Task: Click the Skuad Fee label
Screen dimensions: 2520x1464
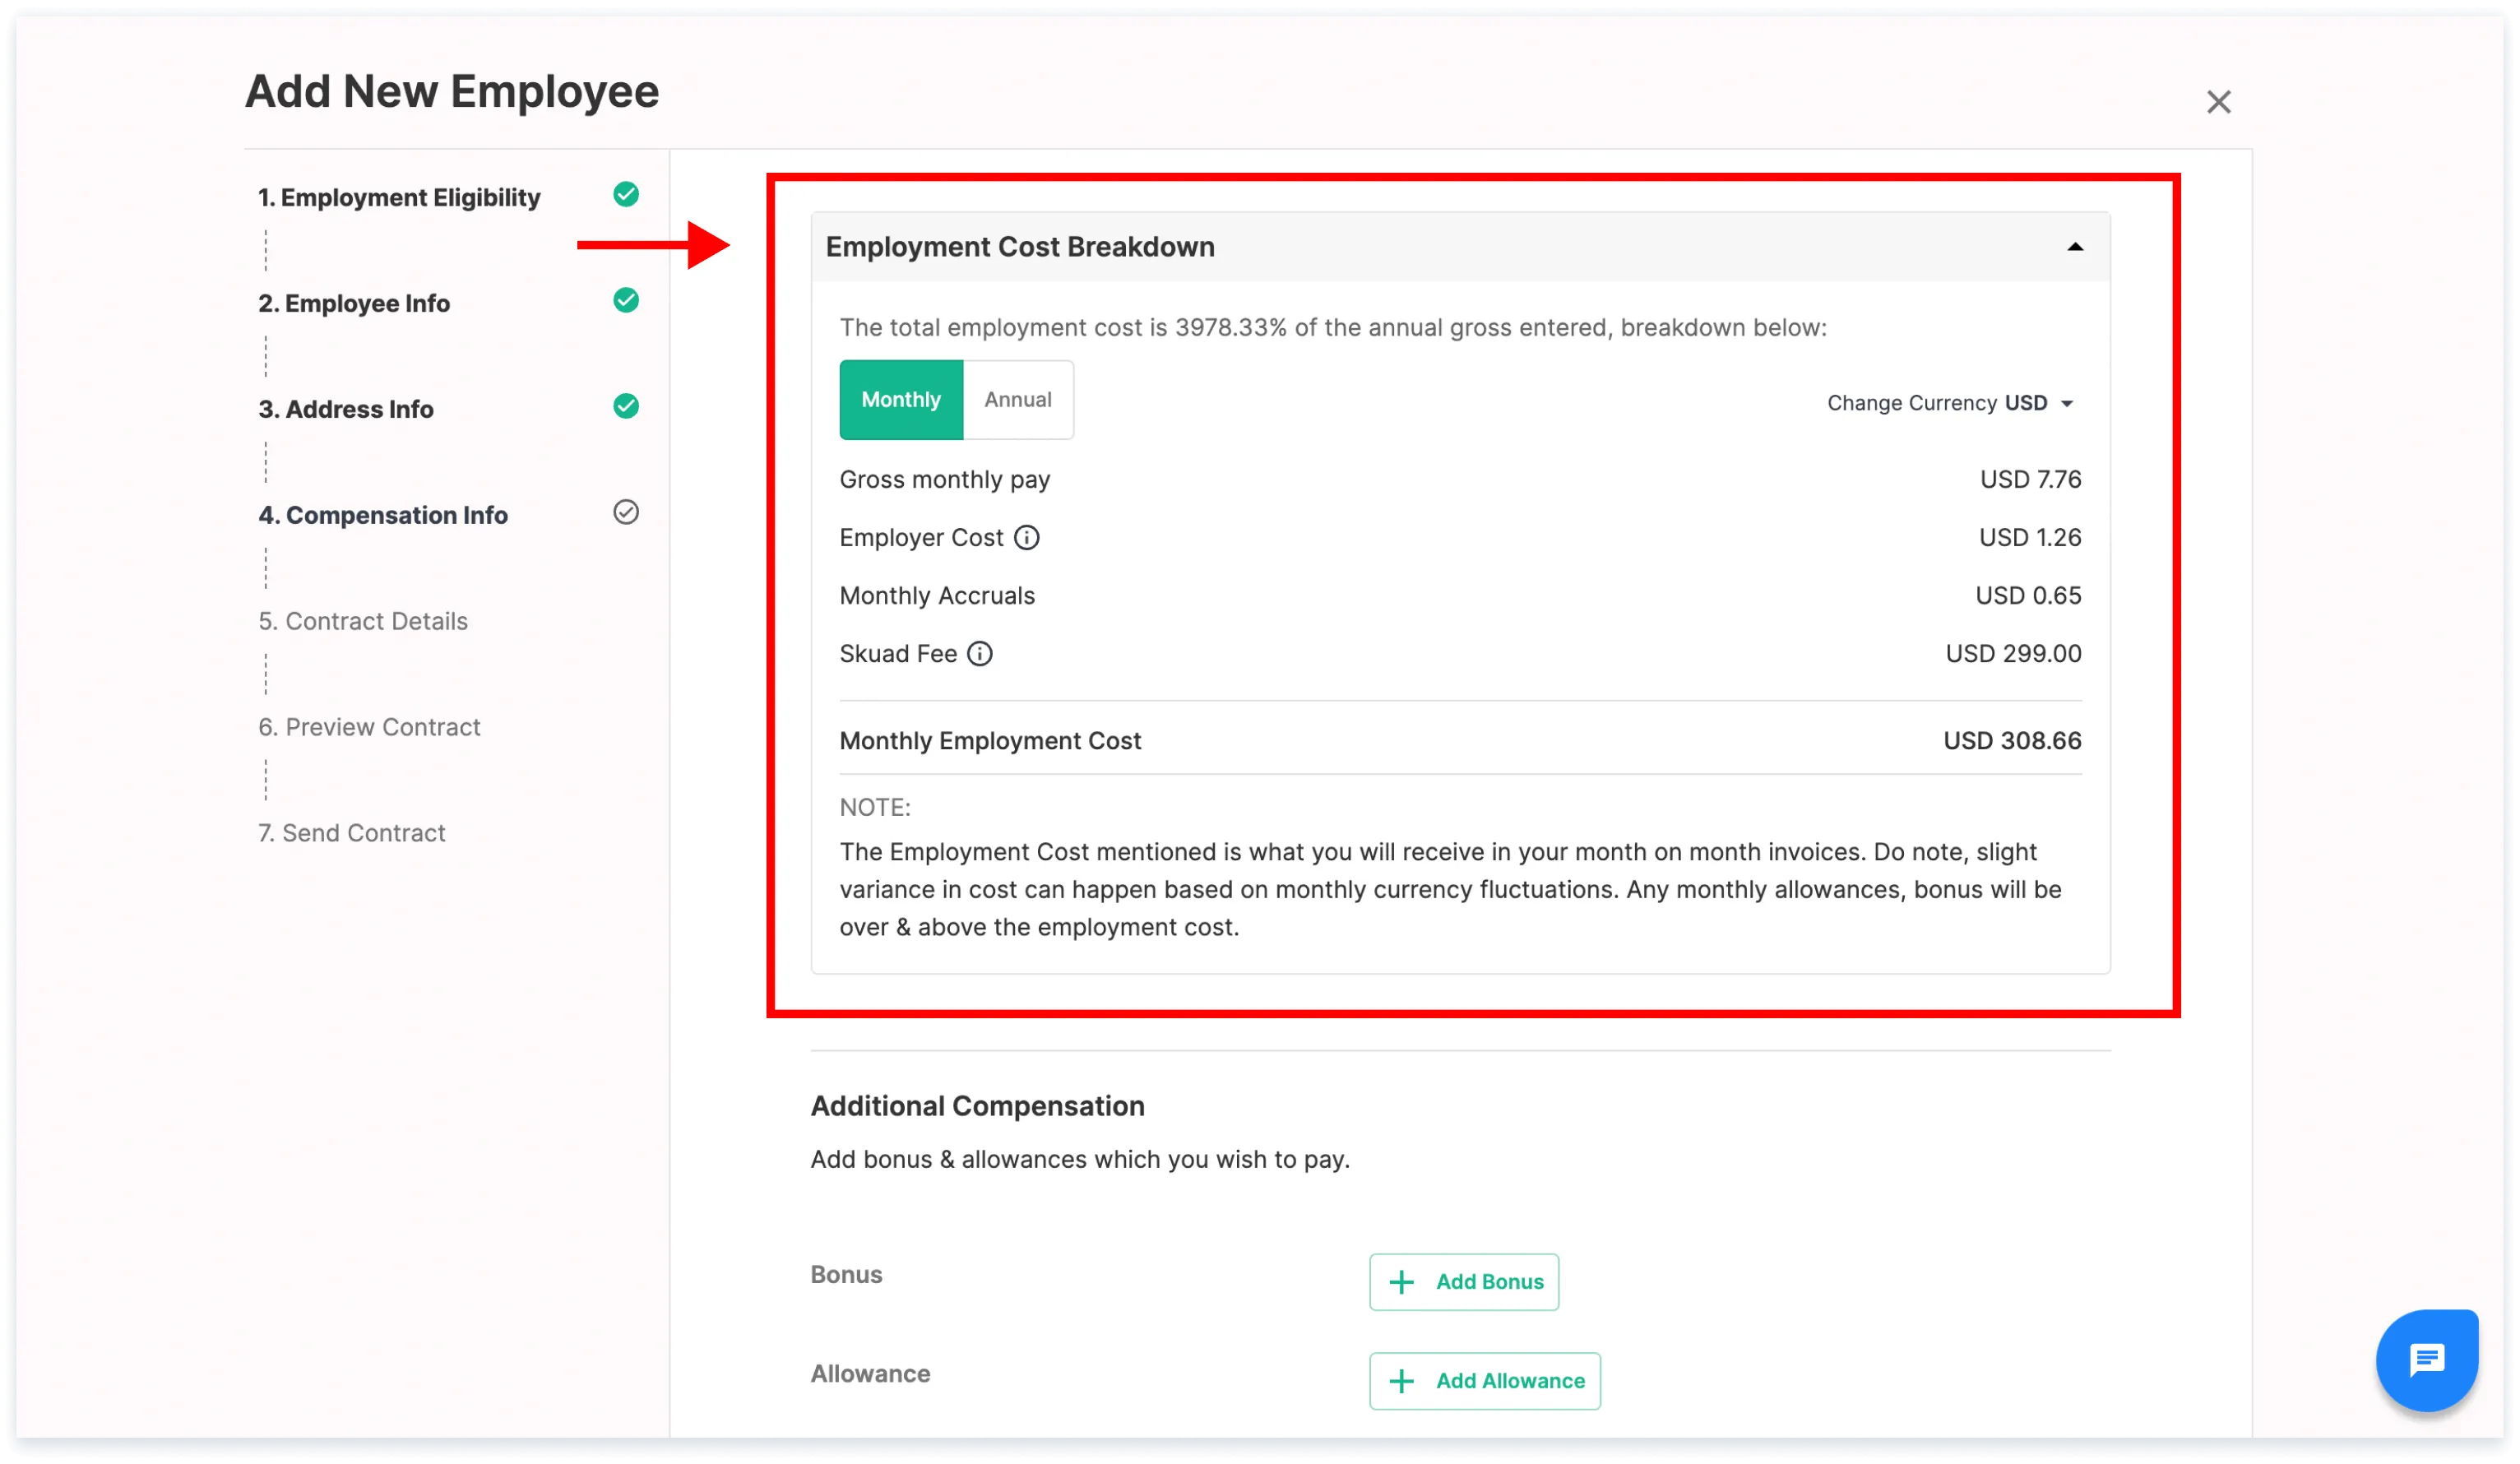Action: pyautogui.click(x=898, y=654)
